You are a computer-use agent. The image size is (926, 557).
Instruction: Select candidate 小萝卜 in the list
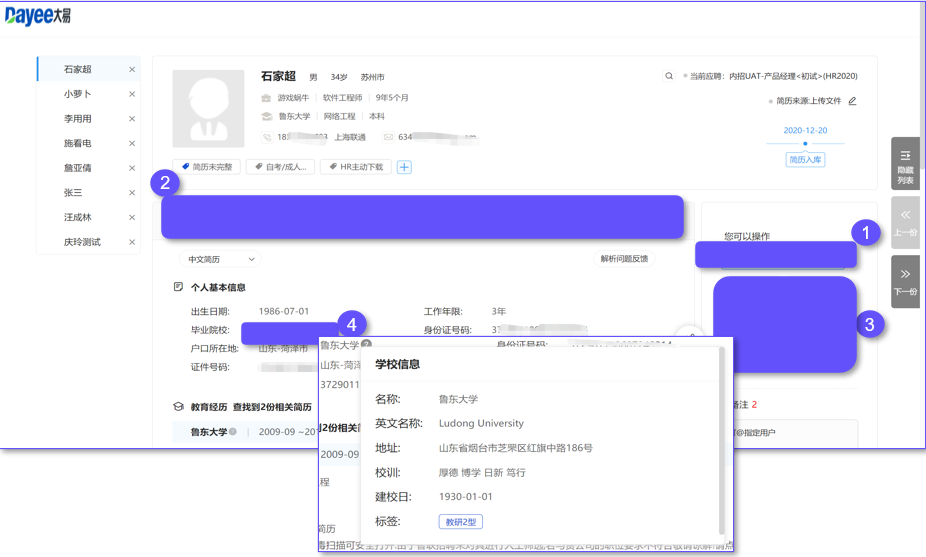pos(77,94)
